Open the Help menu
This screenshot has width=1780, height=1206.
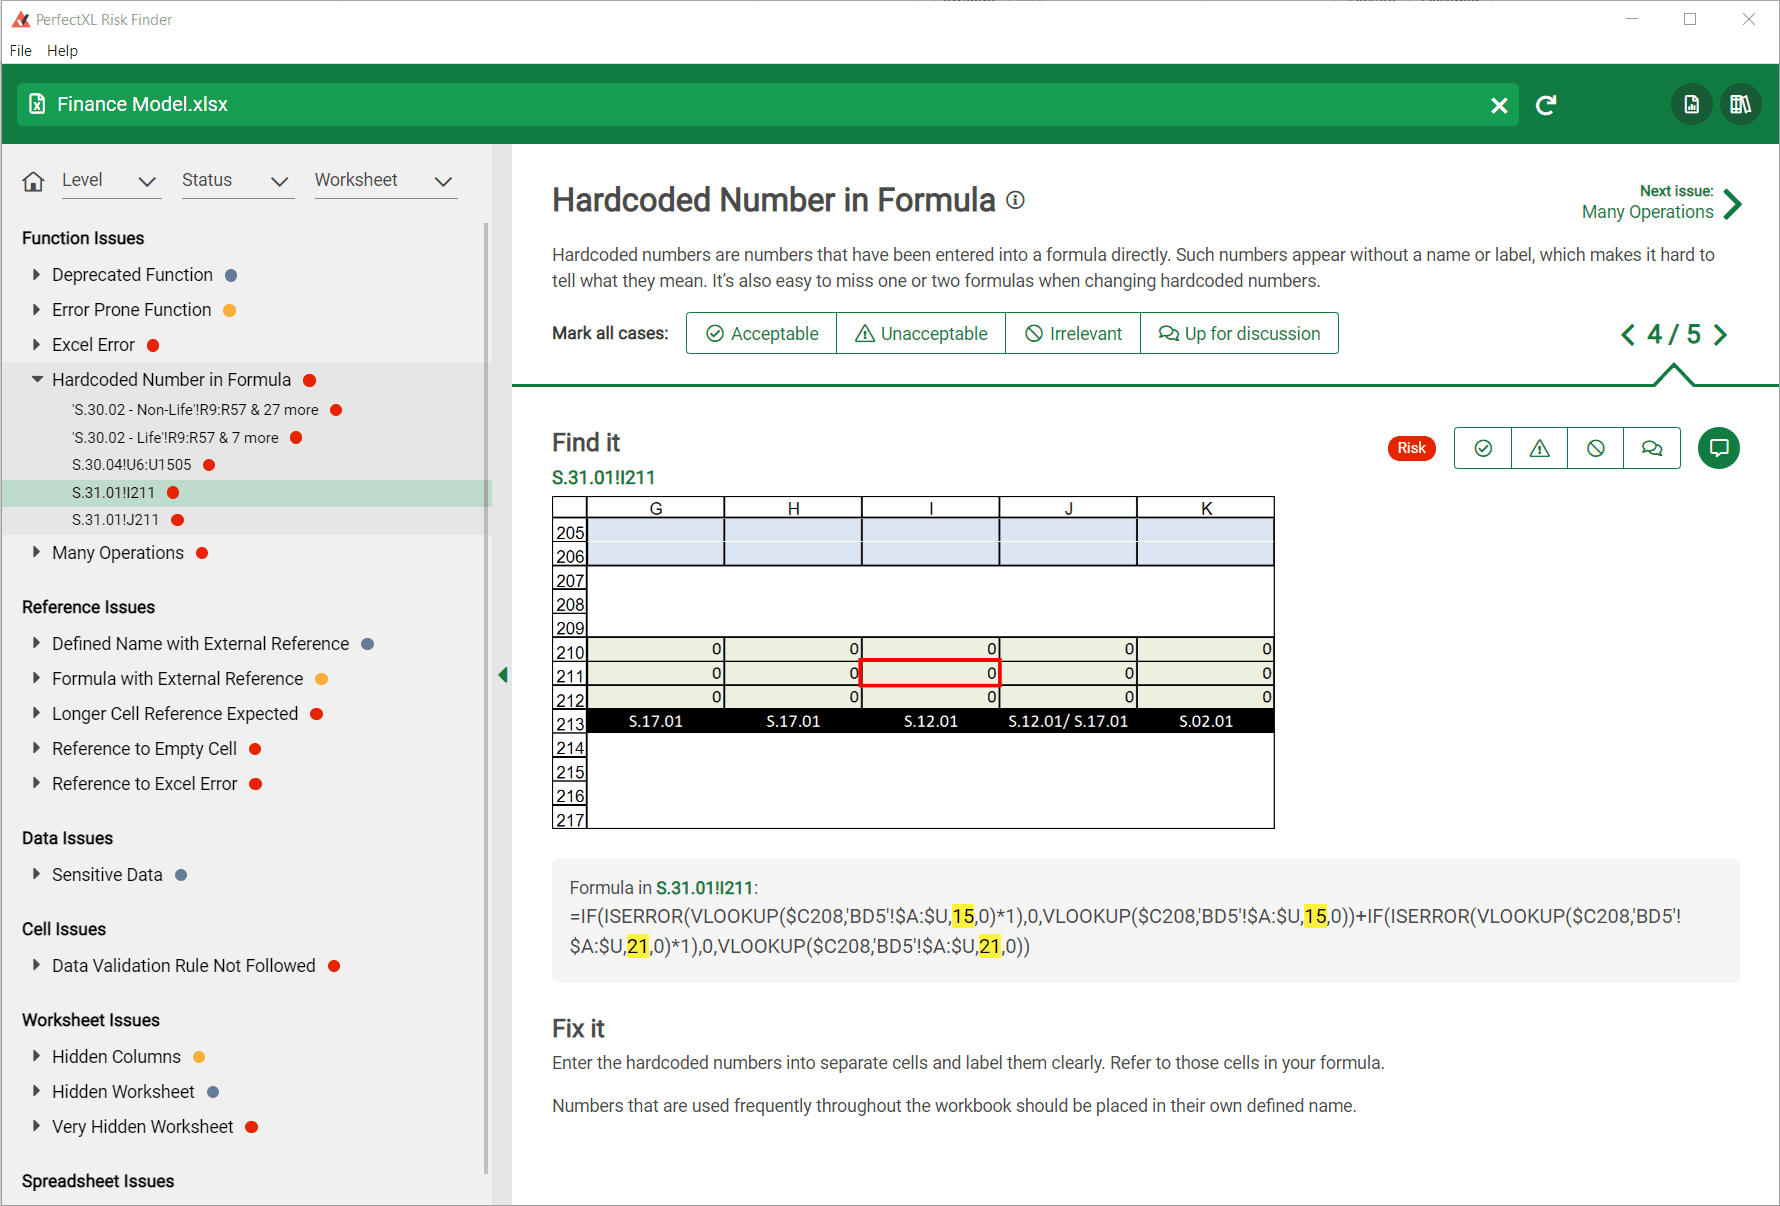62,51
